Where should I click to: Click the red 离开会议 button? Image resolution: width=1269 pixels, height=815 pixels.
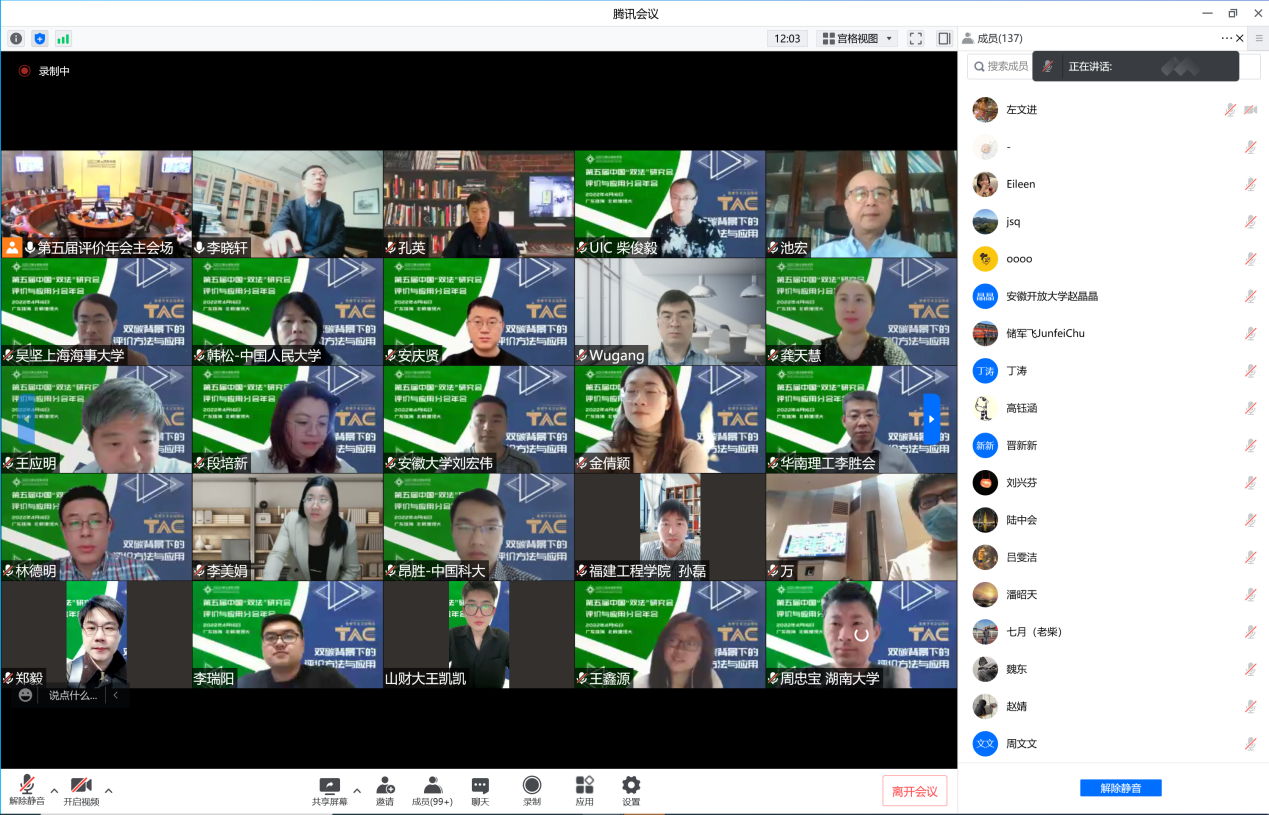click(914, 791)
